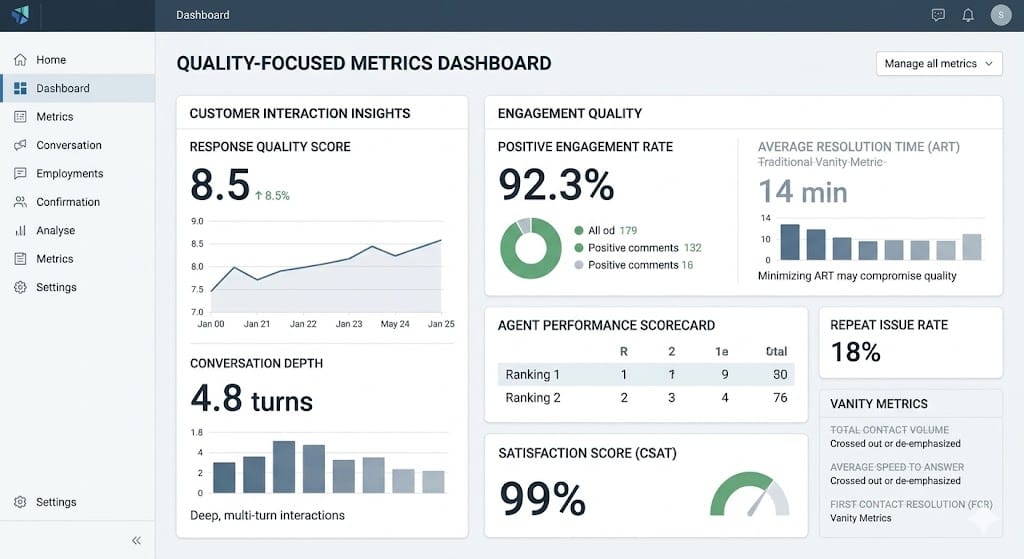Screen dimensions: 1024x559
Task: Select the Ranking 1 row in scorecard
Action: pos(646,374)
